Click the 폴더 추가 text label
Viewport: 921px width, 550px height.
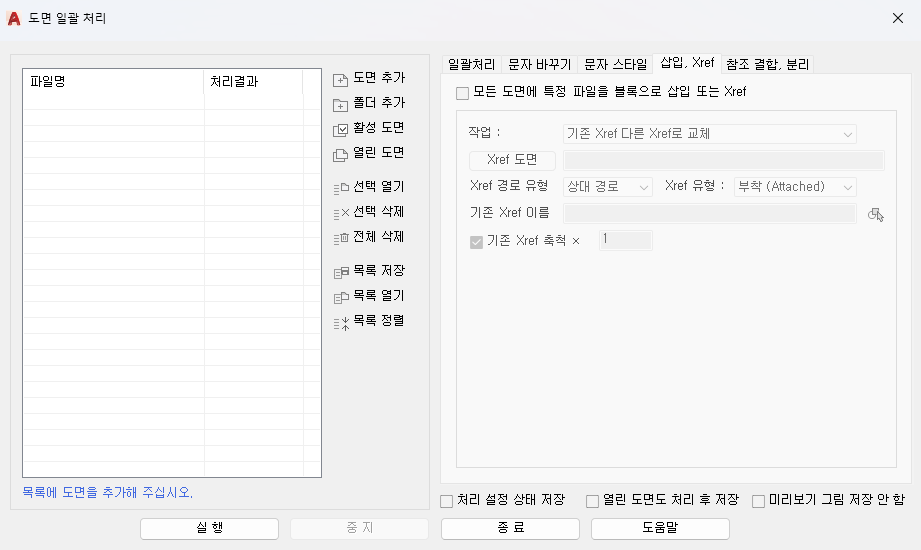coord(379,103)
